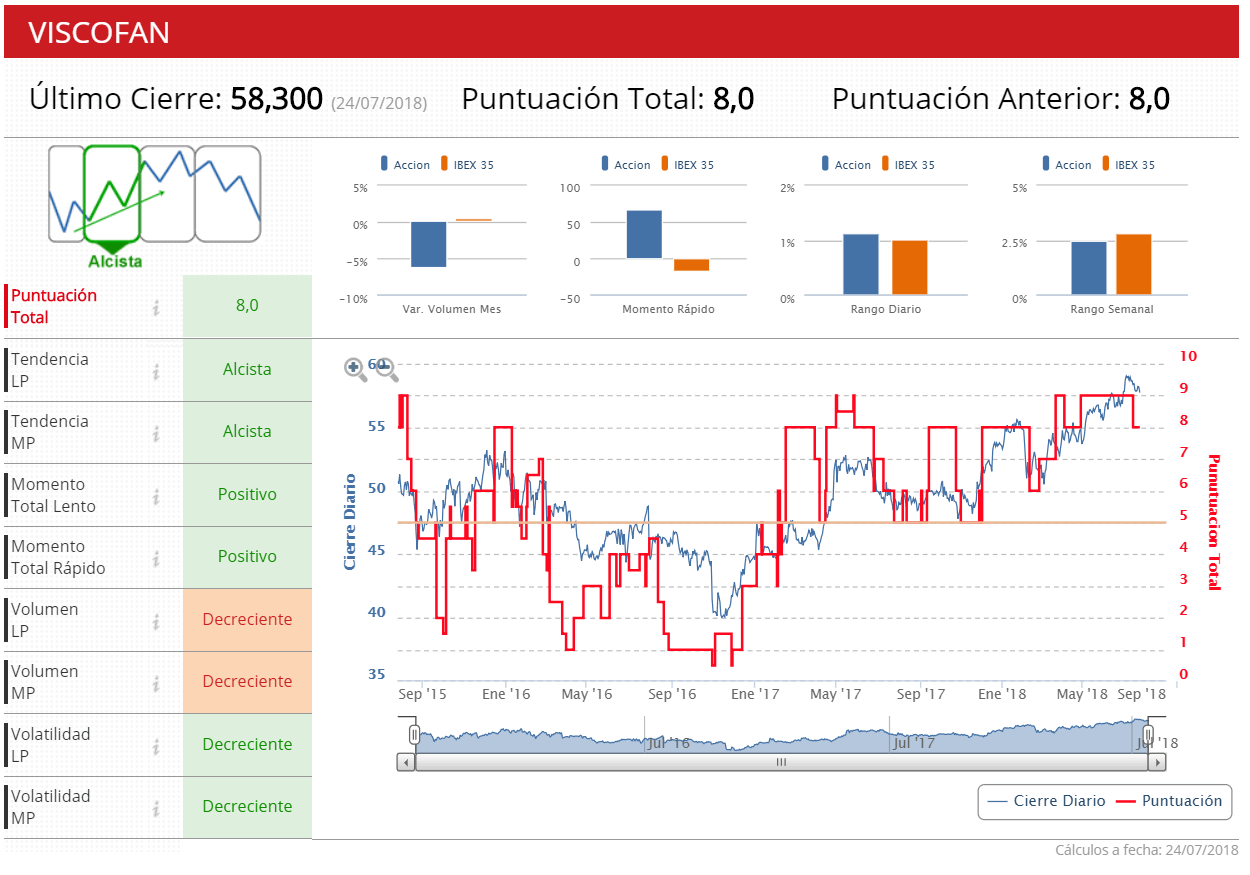Click the Cierre Diario axis title
Screen dimensions: 1250x875
click(x=350, y=521)
